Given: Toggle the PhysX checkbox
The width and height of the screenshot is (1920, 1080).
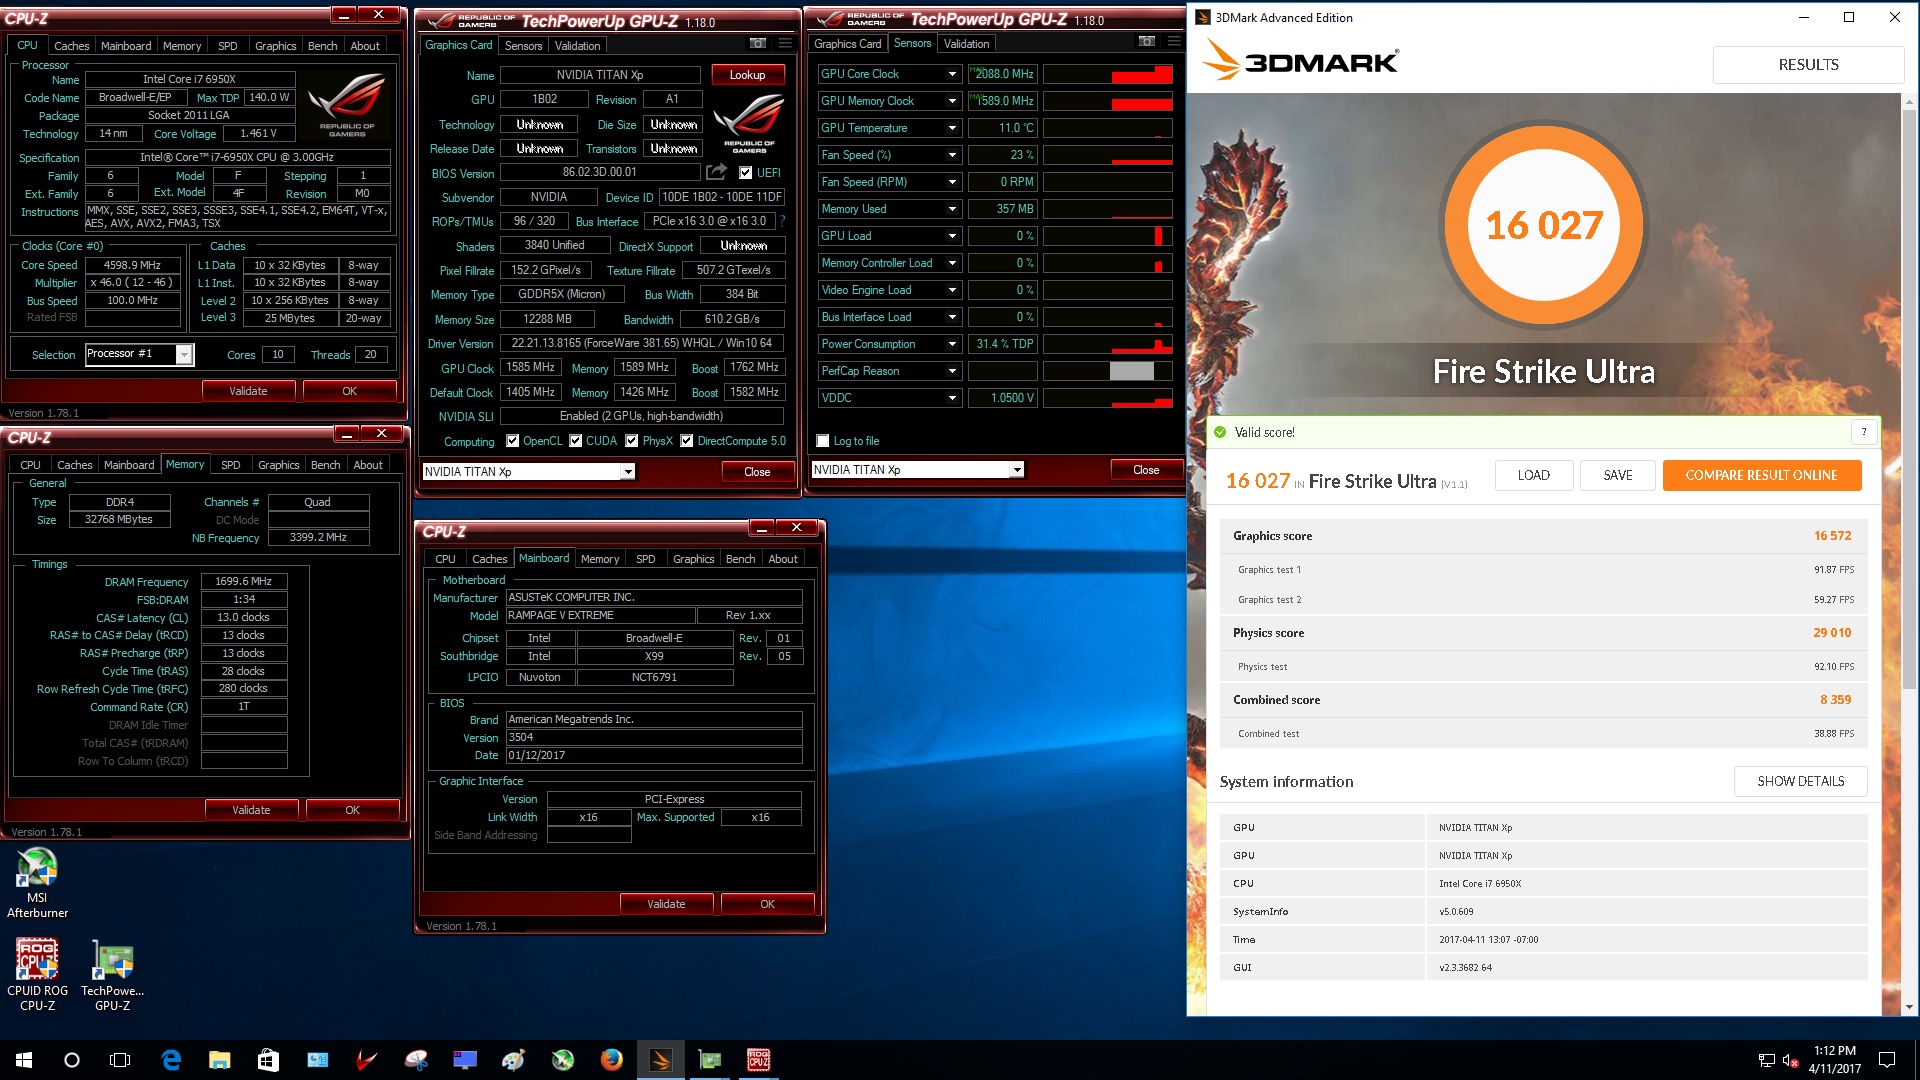Looking at the screenshot, I should click(631, 441).
